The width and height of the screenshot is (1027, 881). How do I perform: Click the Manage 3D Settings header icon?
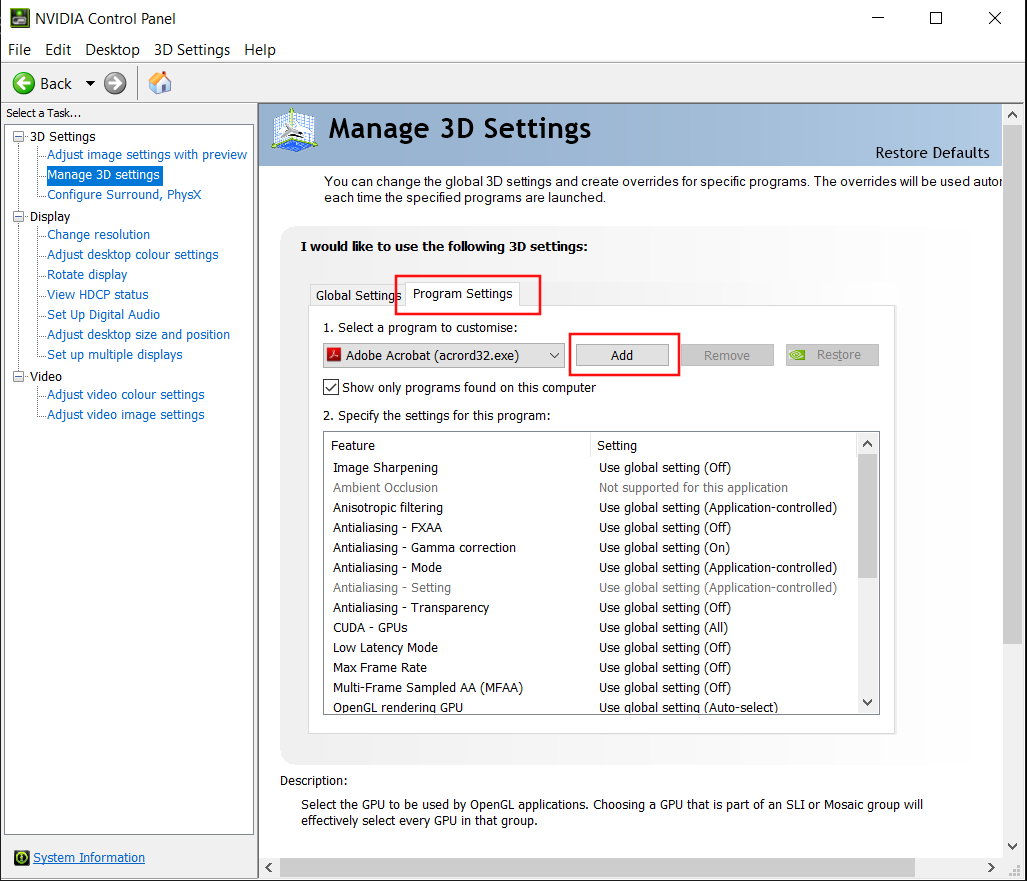click(x=294, y=130)
